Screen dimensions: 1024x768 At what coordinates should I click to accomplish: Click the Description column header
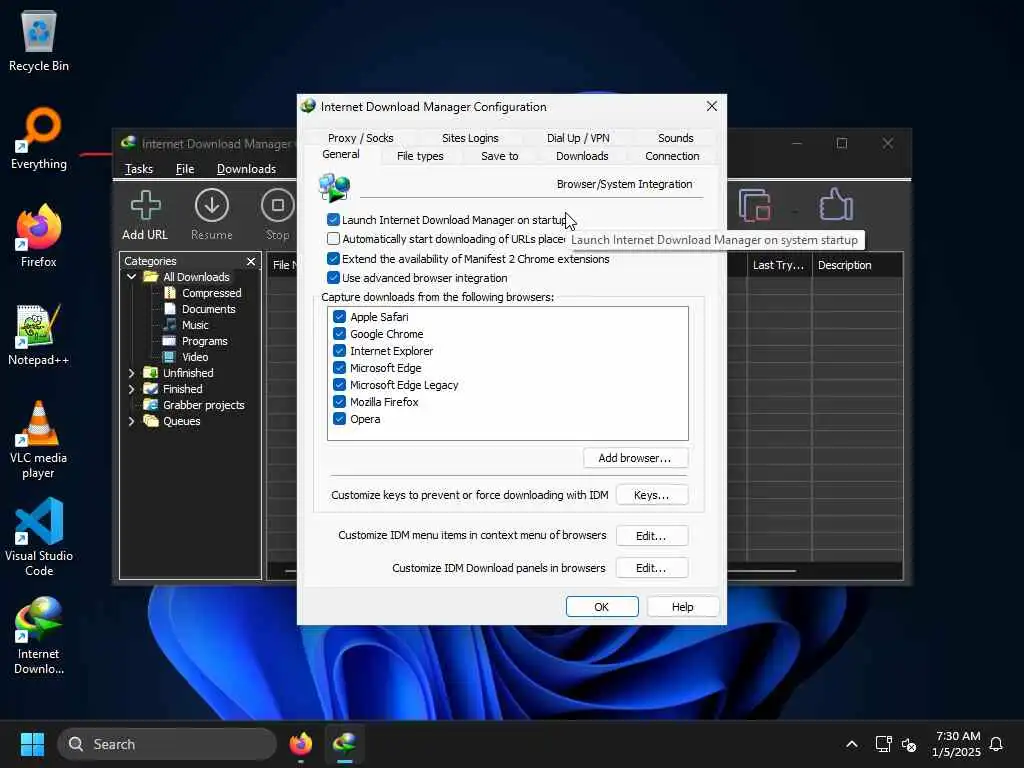click(x=857, y=265)
